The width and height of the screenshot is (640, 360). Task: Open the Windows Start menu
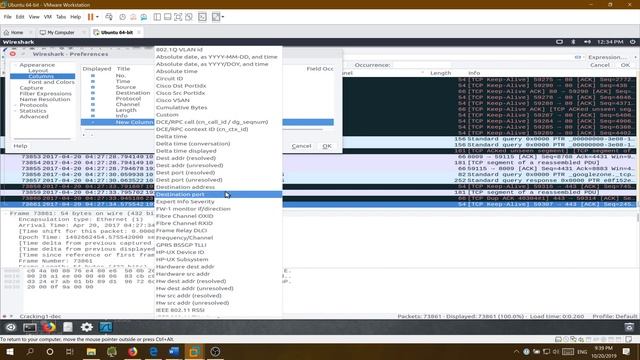click(x=10, y=351)
